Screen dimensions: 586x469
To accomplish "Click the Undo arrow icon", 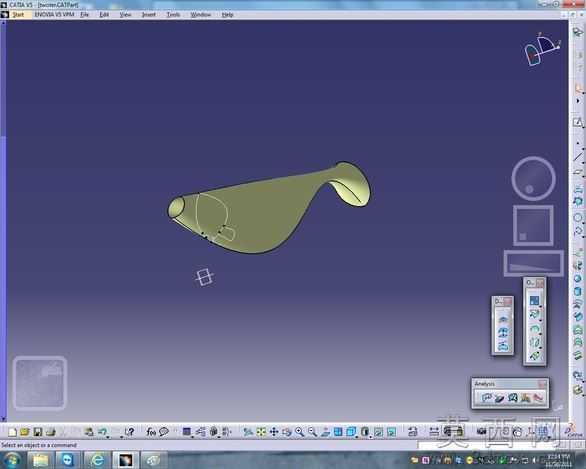I will coord(102,432).
